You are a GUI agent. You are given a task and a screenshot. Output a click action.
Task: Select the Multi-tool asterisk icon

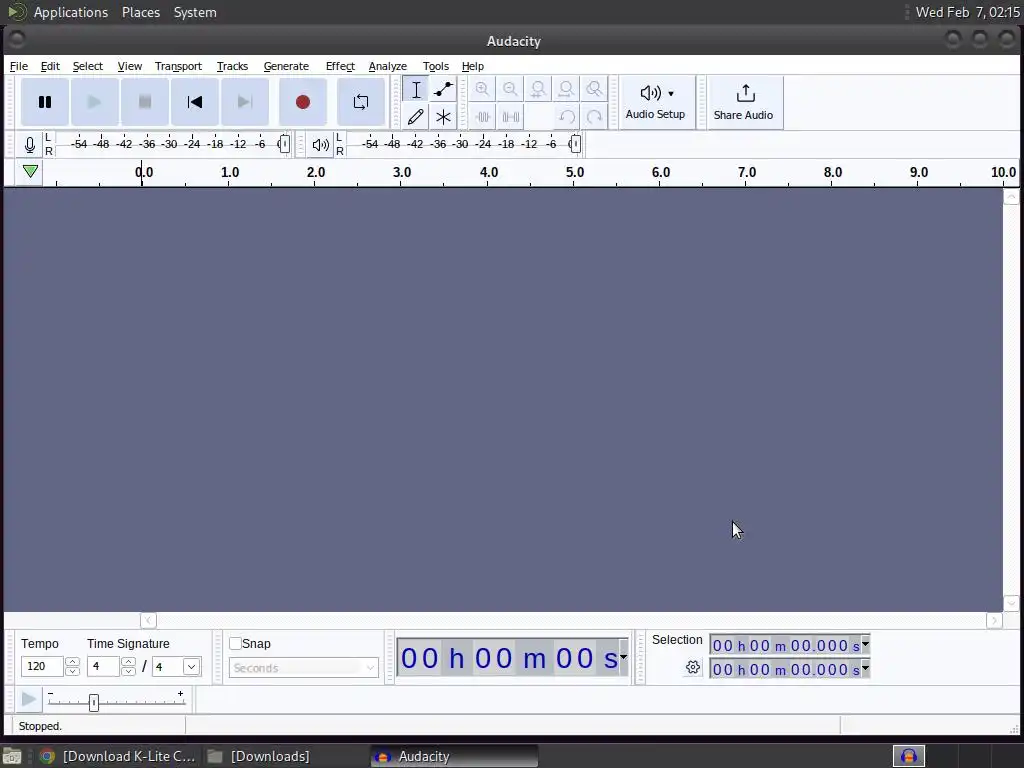point(443,117)
